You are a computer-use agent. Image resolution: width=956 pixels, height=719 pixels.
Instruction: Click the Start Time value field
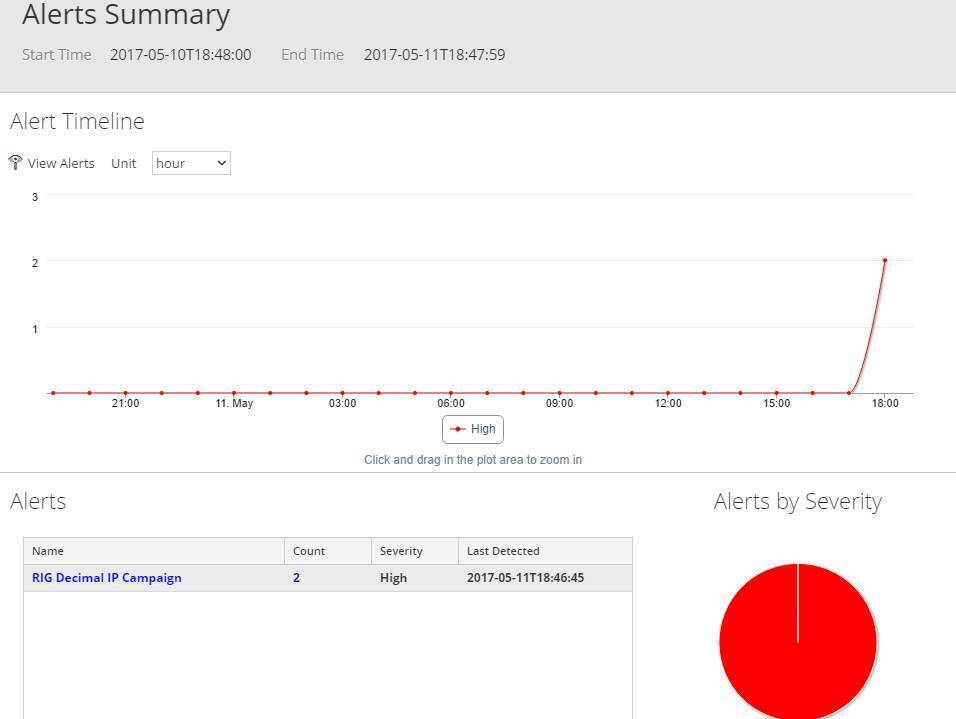tap(181, 55)
